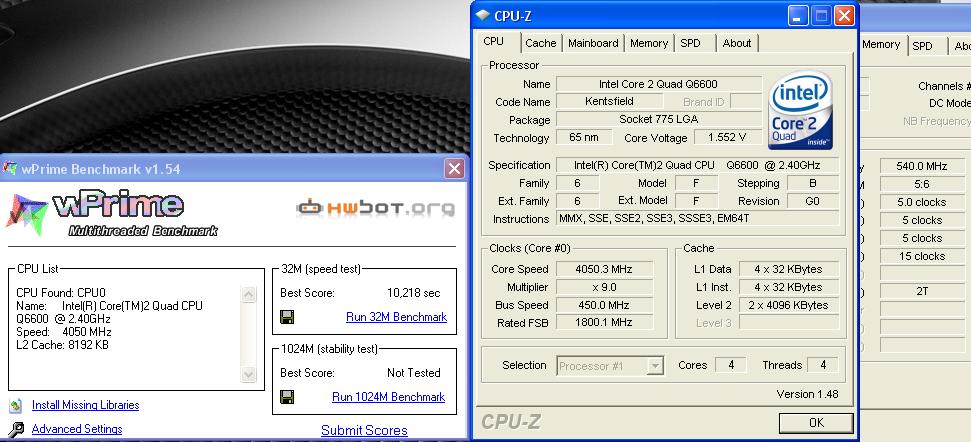
Task: Click the Package value Socket 775 LGA
Action: coord(659,119)
